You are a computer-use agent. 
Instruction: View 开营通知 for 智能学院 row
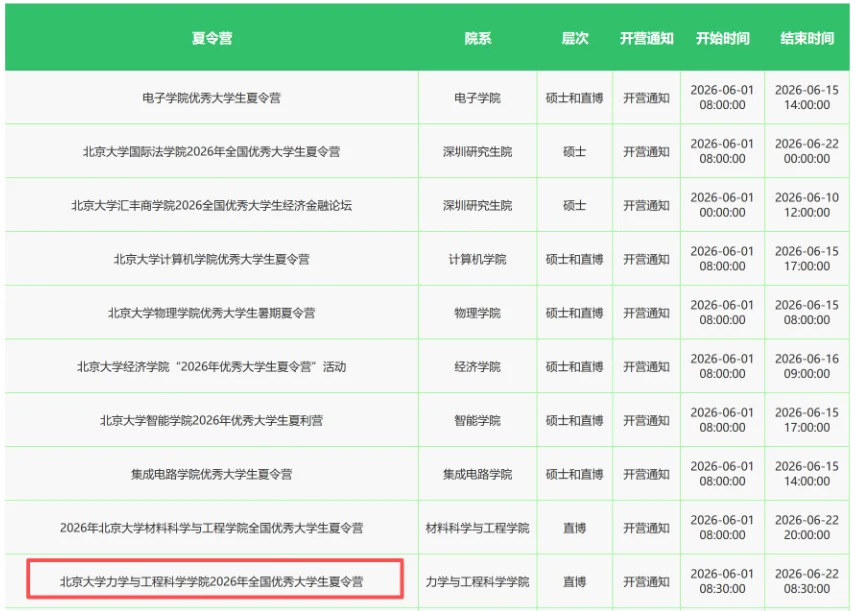pyautogui.click(x=647, y=421)
